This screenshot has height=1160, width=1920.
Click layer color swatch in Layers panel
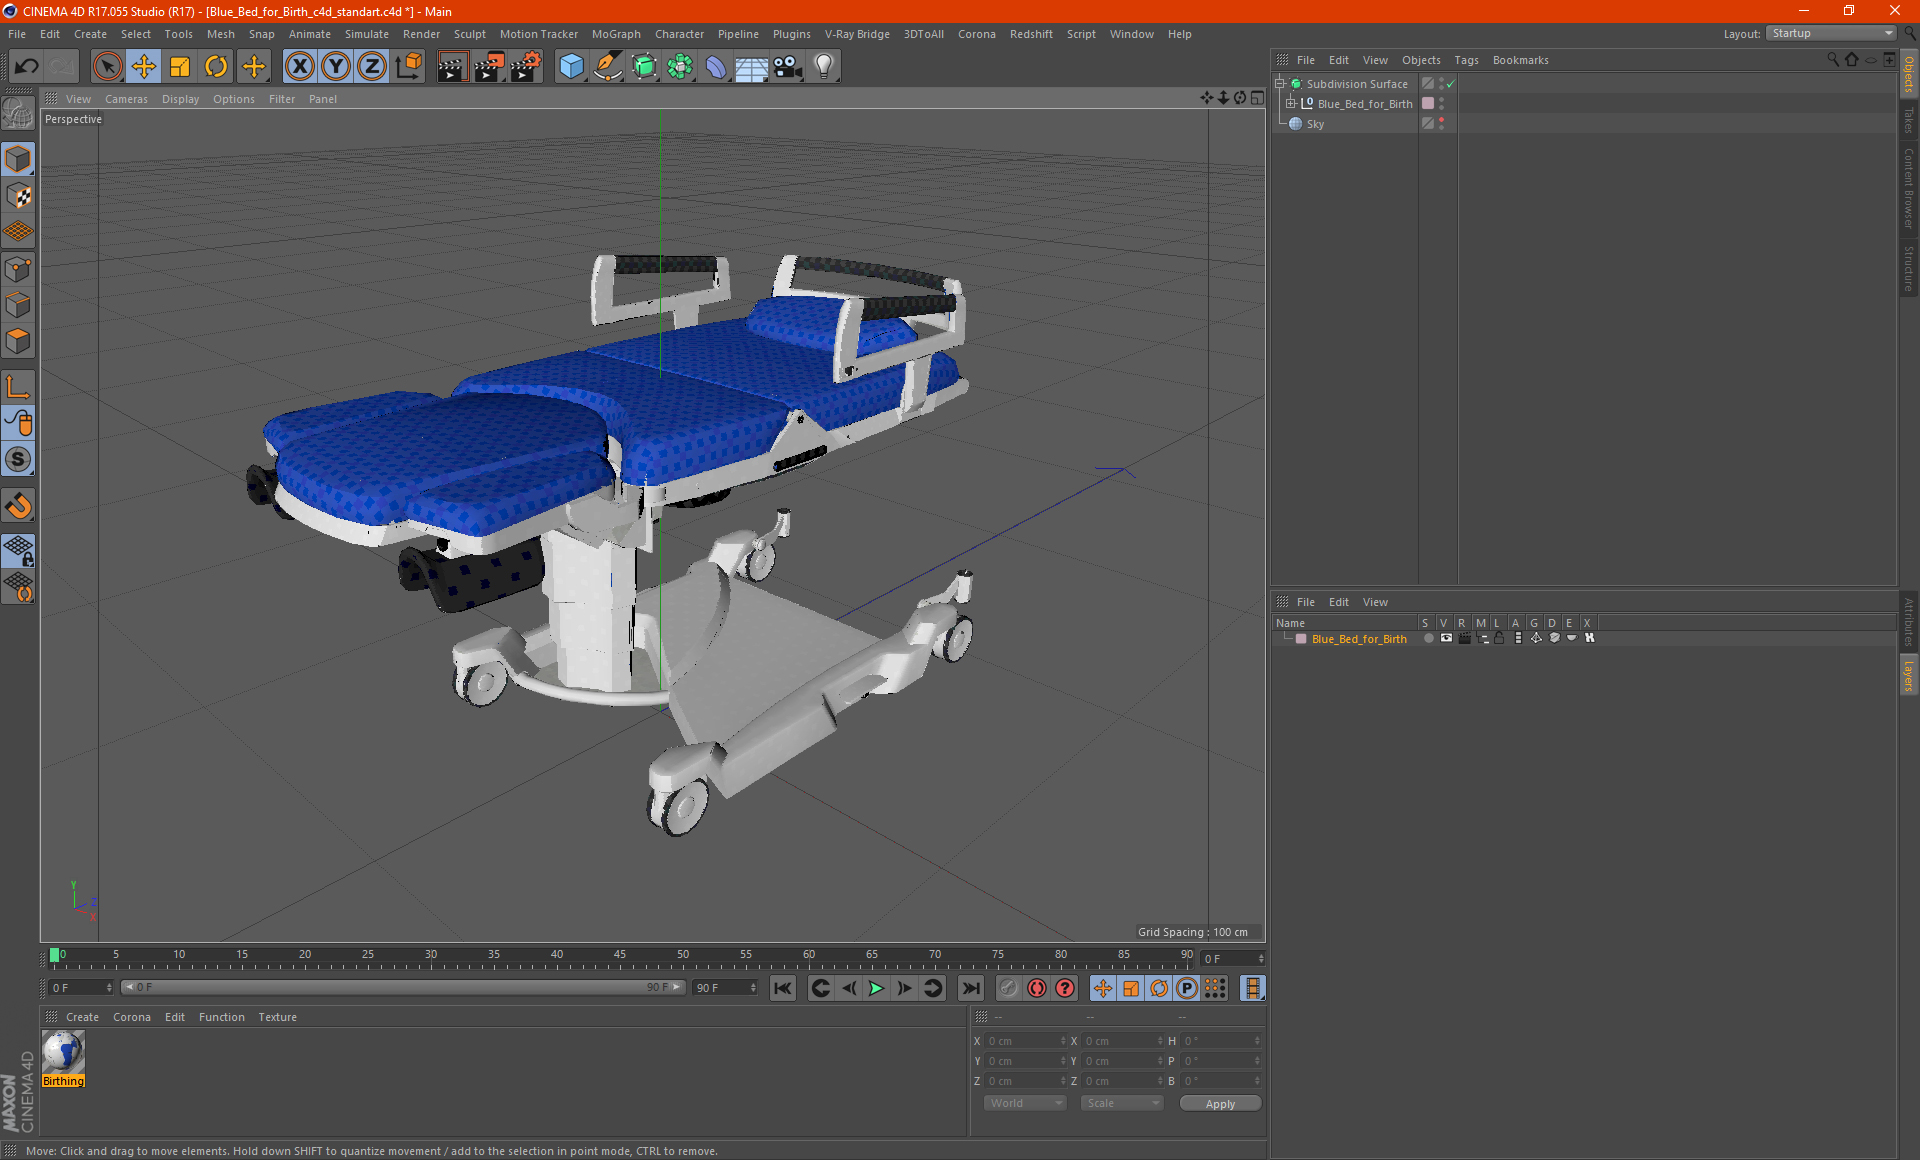(1301, 639)
